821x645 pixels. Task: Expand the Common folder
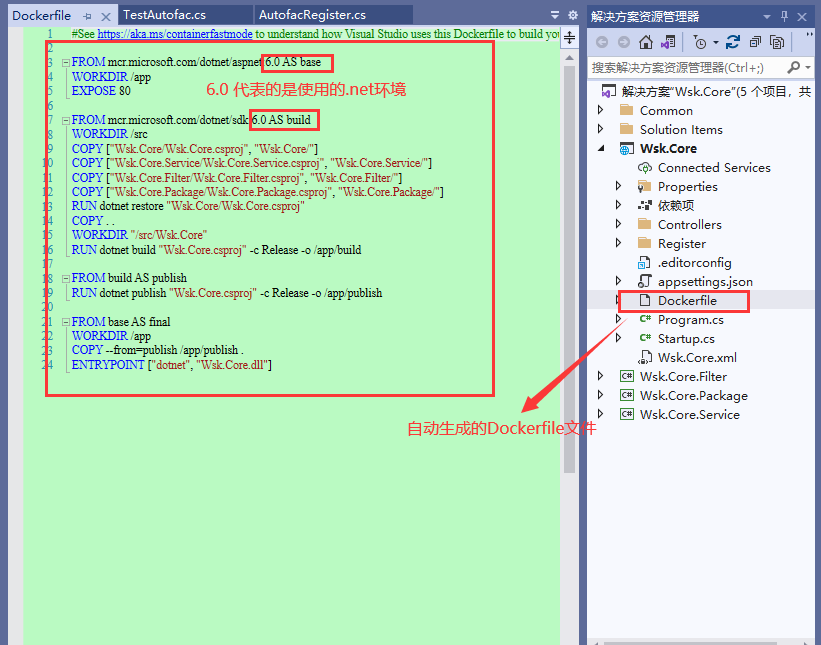coord(601,110)
